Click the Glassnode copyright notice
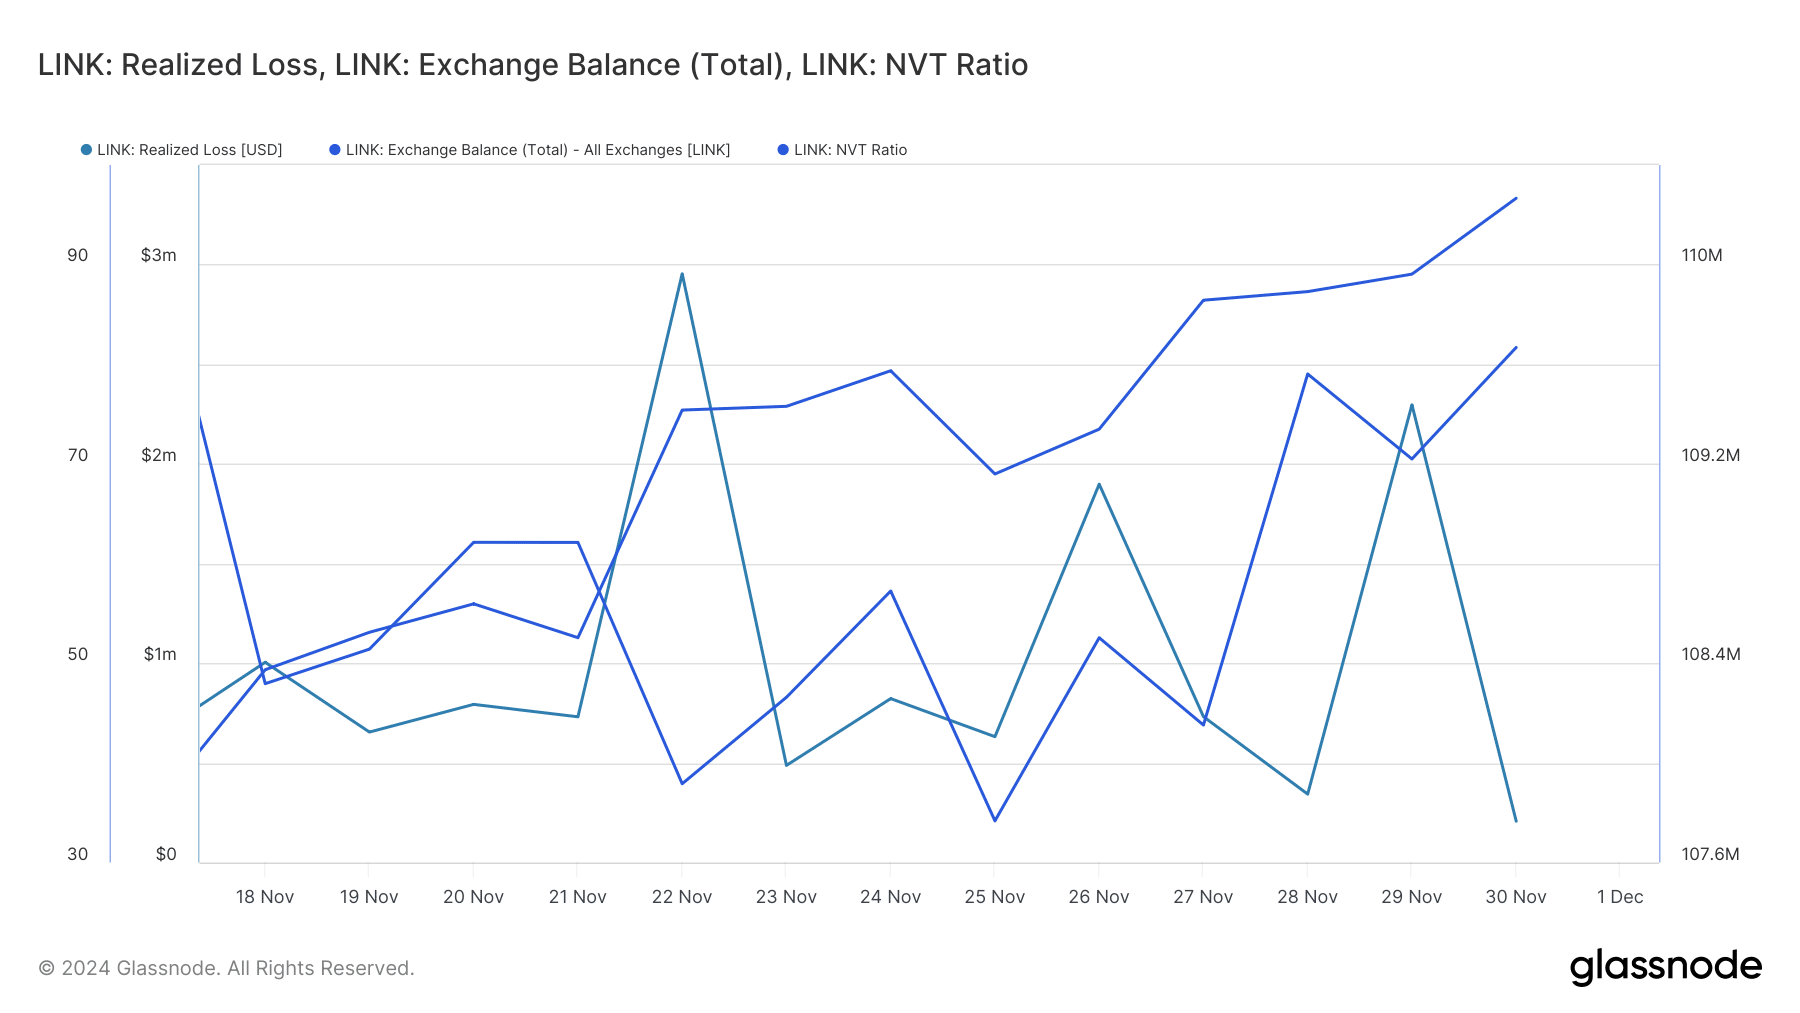This screenshot has height=1013, width=1800. tap(226, 968)
